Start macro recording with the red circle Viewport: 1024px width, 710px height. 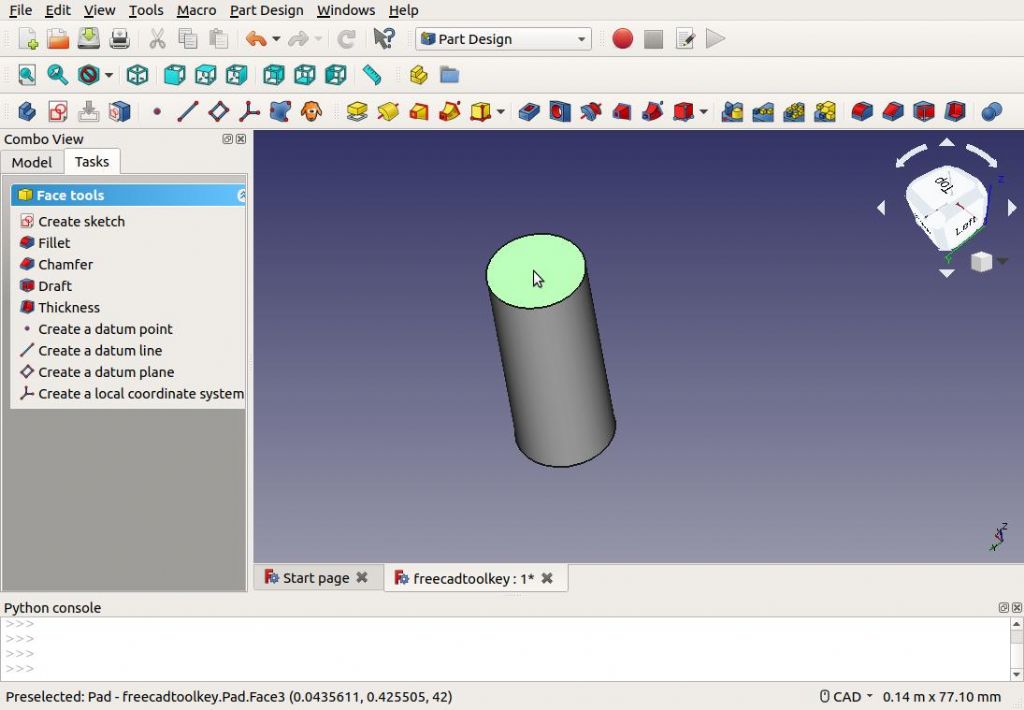(622, 39)
